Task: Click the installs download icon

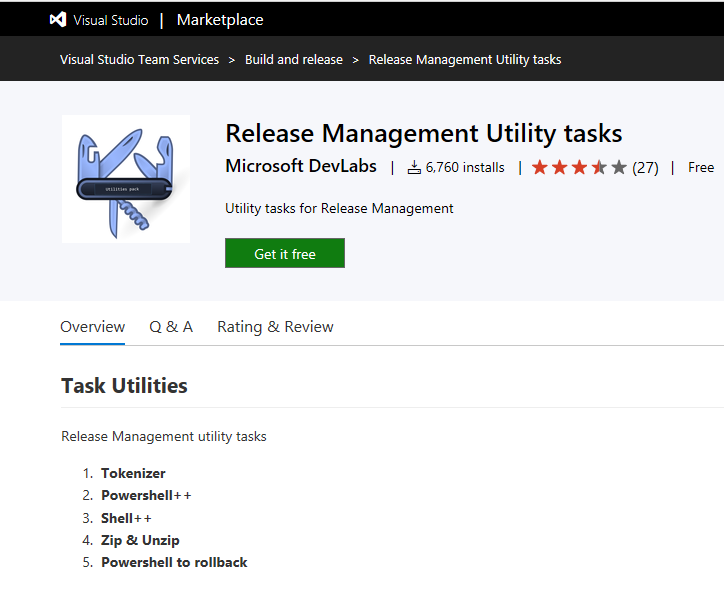Action: pos(414,167)
